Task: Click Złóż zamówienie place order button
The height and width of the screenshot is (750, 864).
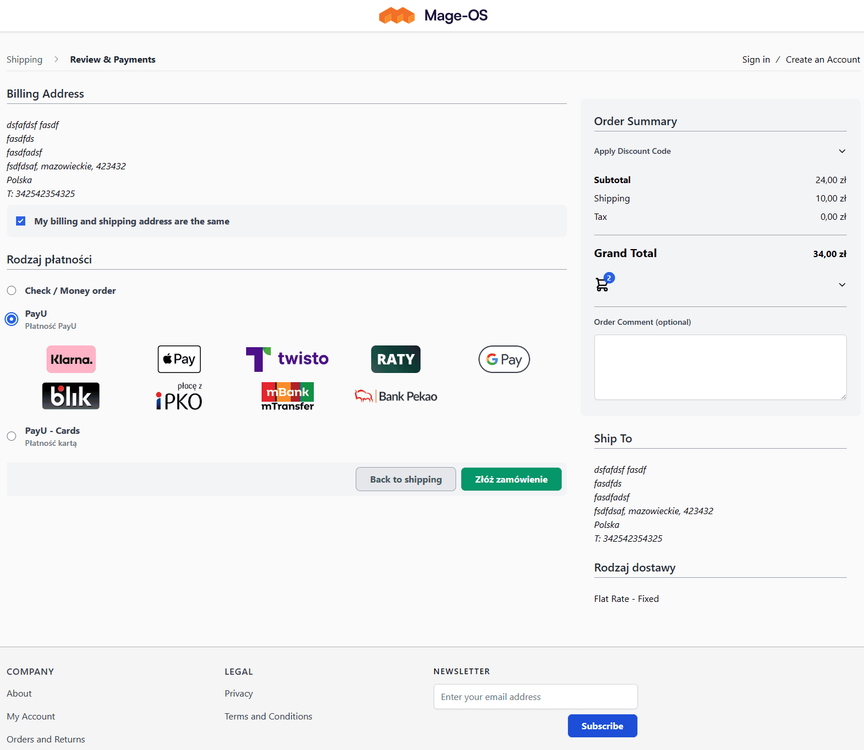Action: click(x=511, y=479)
